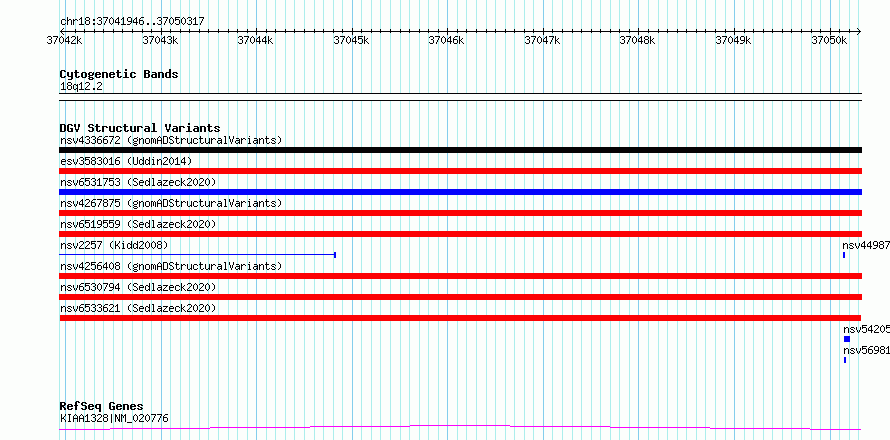This screenshot has width=890, height=440.
Task: Click the truncated nsv44987 variant label
Action: (x=866, y=245)
